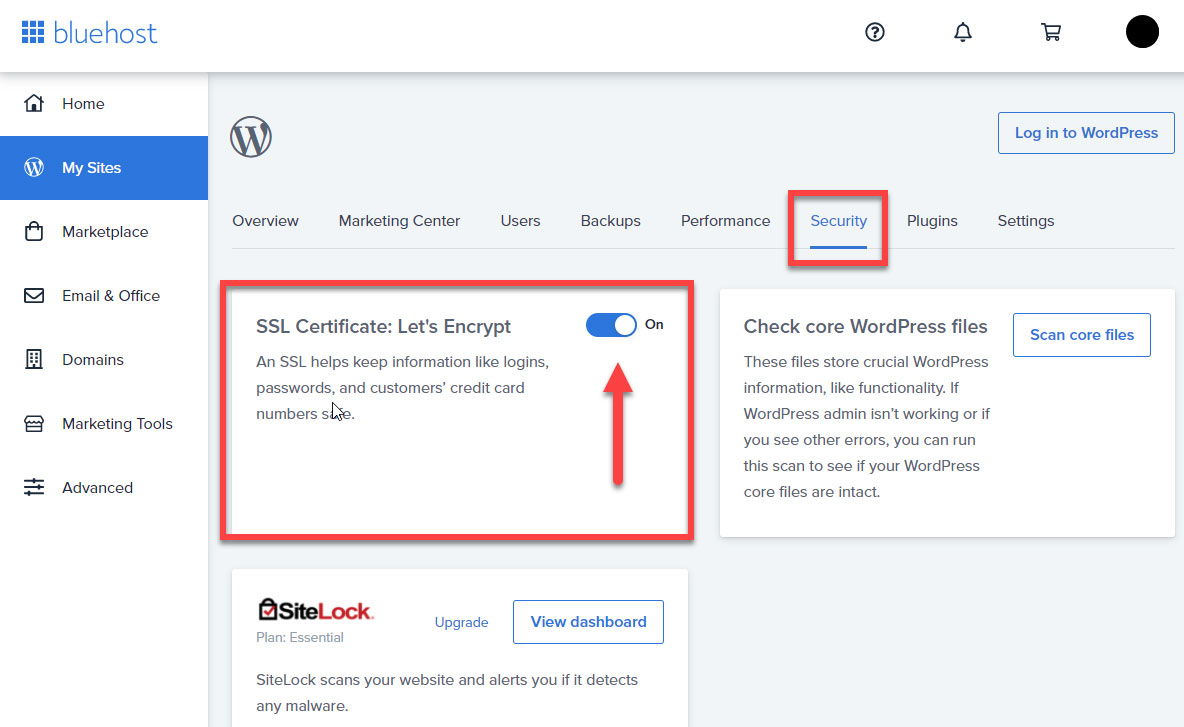Open the account profile avatar
The image size is (1184, 727).
tap(1142, 32)
